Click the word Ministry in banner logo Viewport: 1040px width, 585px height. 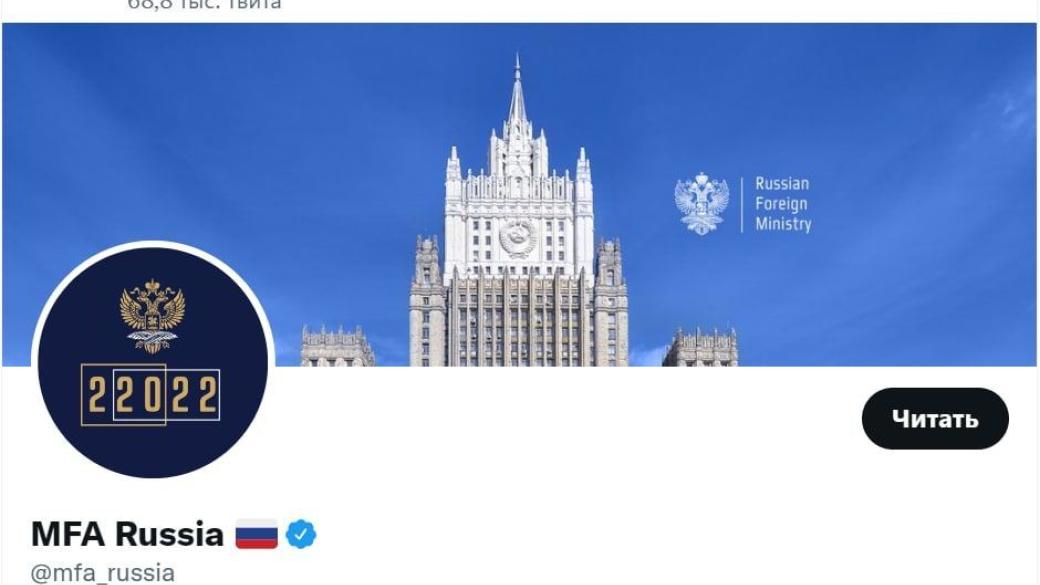(x=783, y=224)
